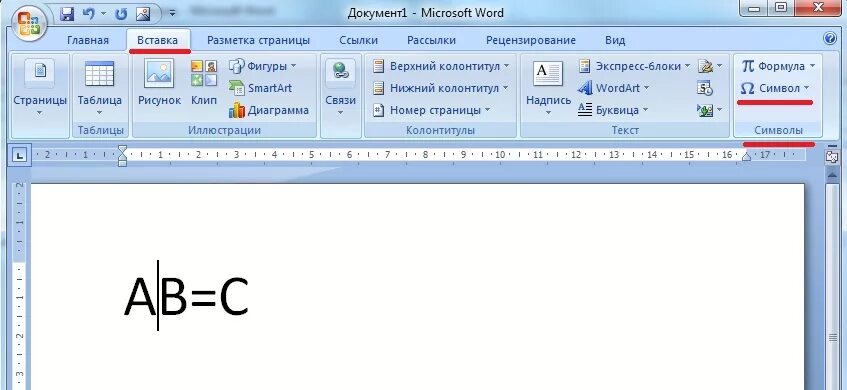847x390 pixels.
Task: Expand the Связи links group
Action: pos(340,89)
